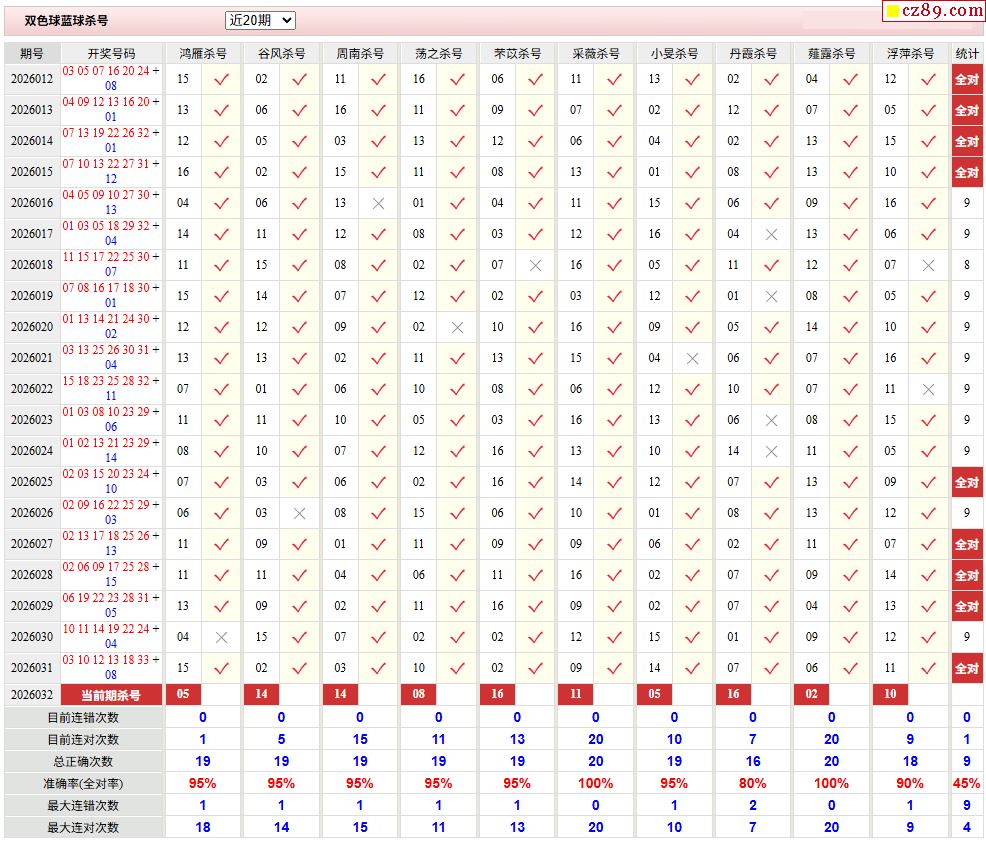Click the 统计 column header
The image size is (986, 841).
coord(967,53)
